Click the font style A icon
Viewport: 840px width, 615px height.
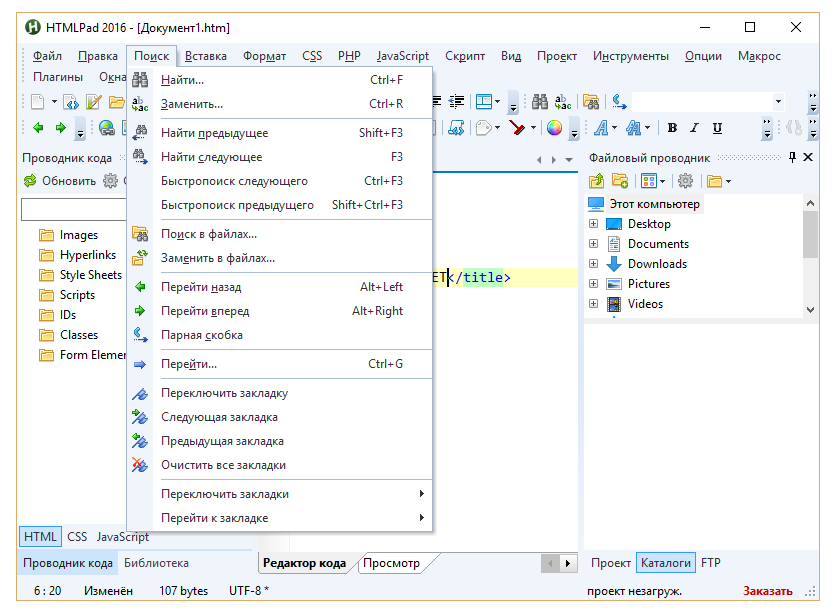click(x=602, y=128)
